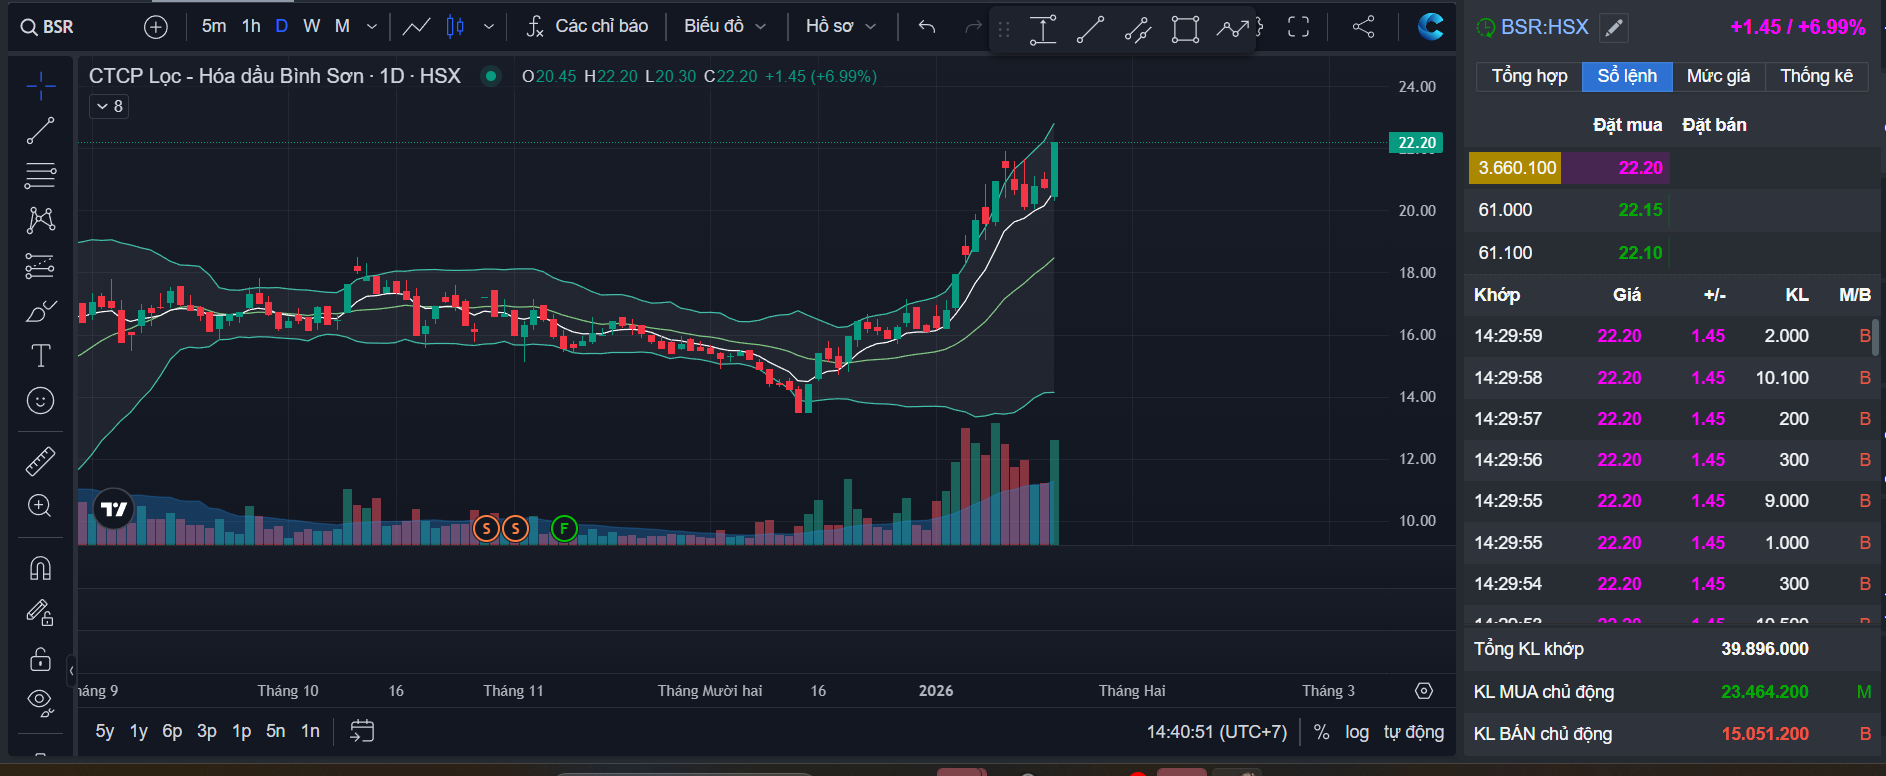Expand the time interval dropdown chevron

click(372, 27)
